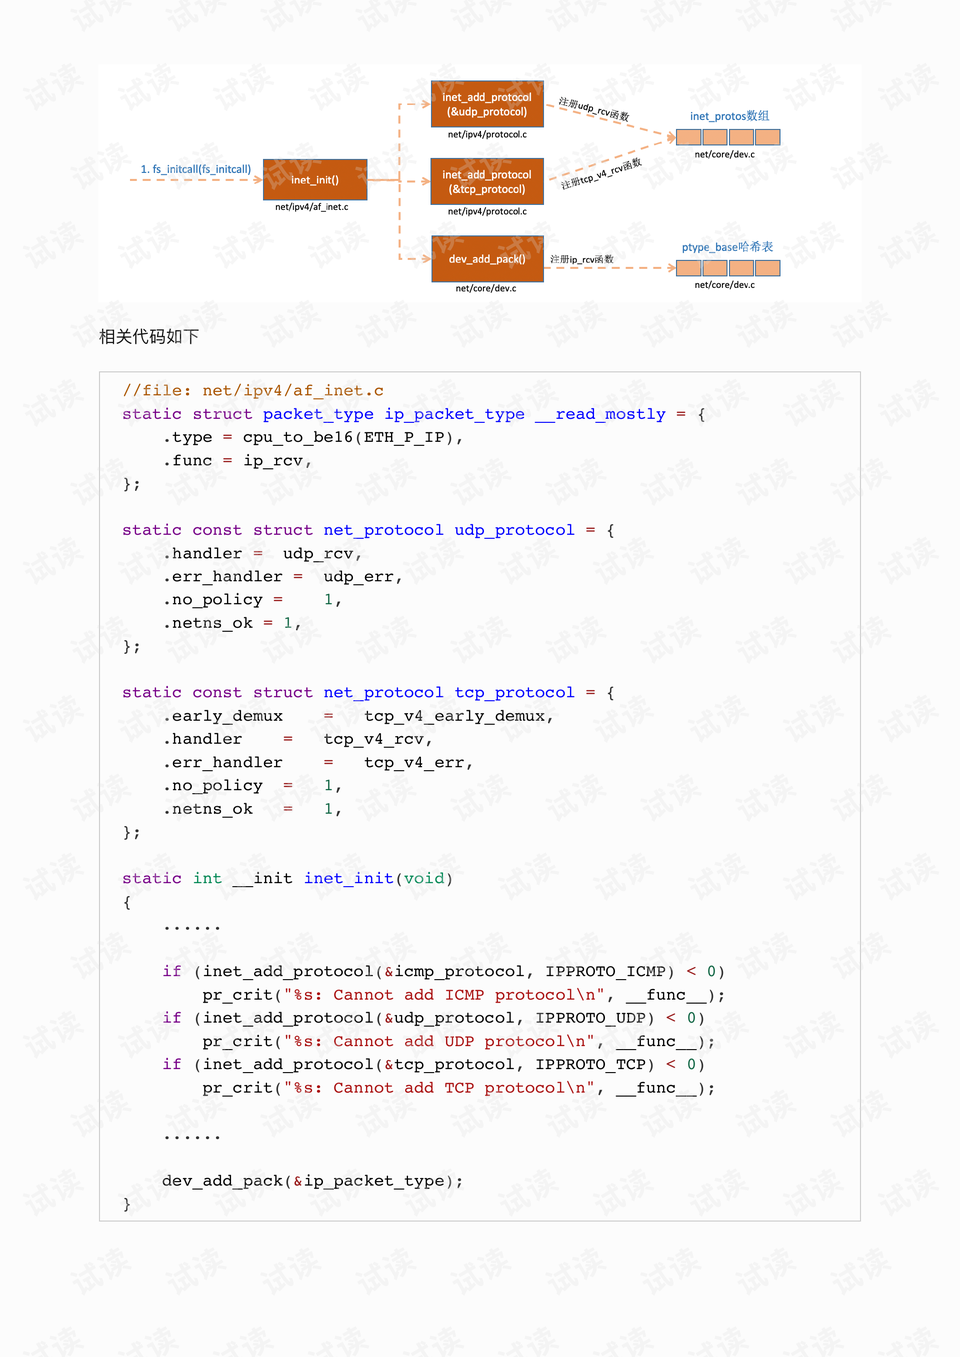Click the line "dev_add_pack(&ip_packet_type);"
This screenshot has width=960, height=1357.
(313, 1181)
